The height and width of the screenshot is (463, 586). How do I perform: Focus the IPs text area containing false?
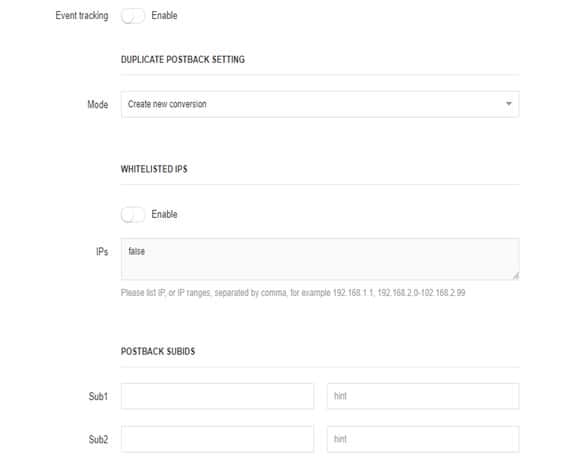click(320, 259)
